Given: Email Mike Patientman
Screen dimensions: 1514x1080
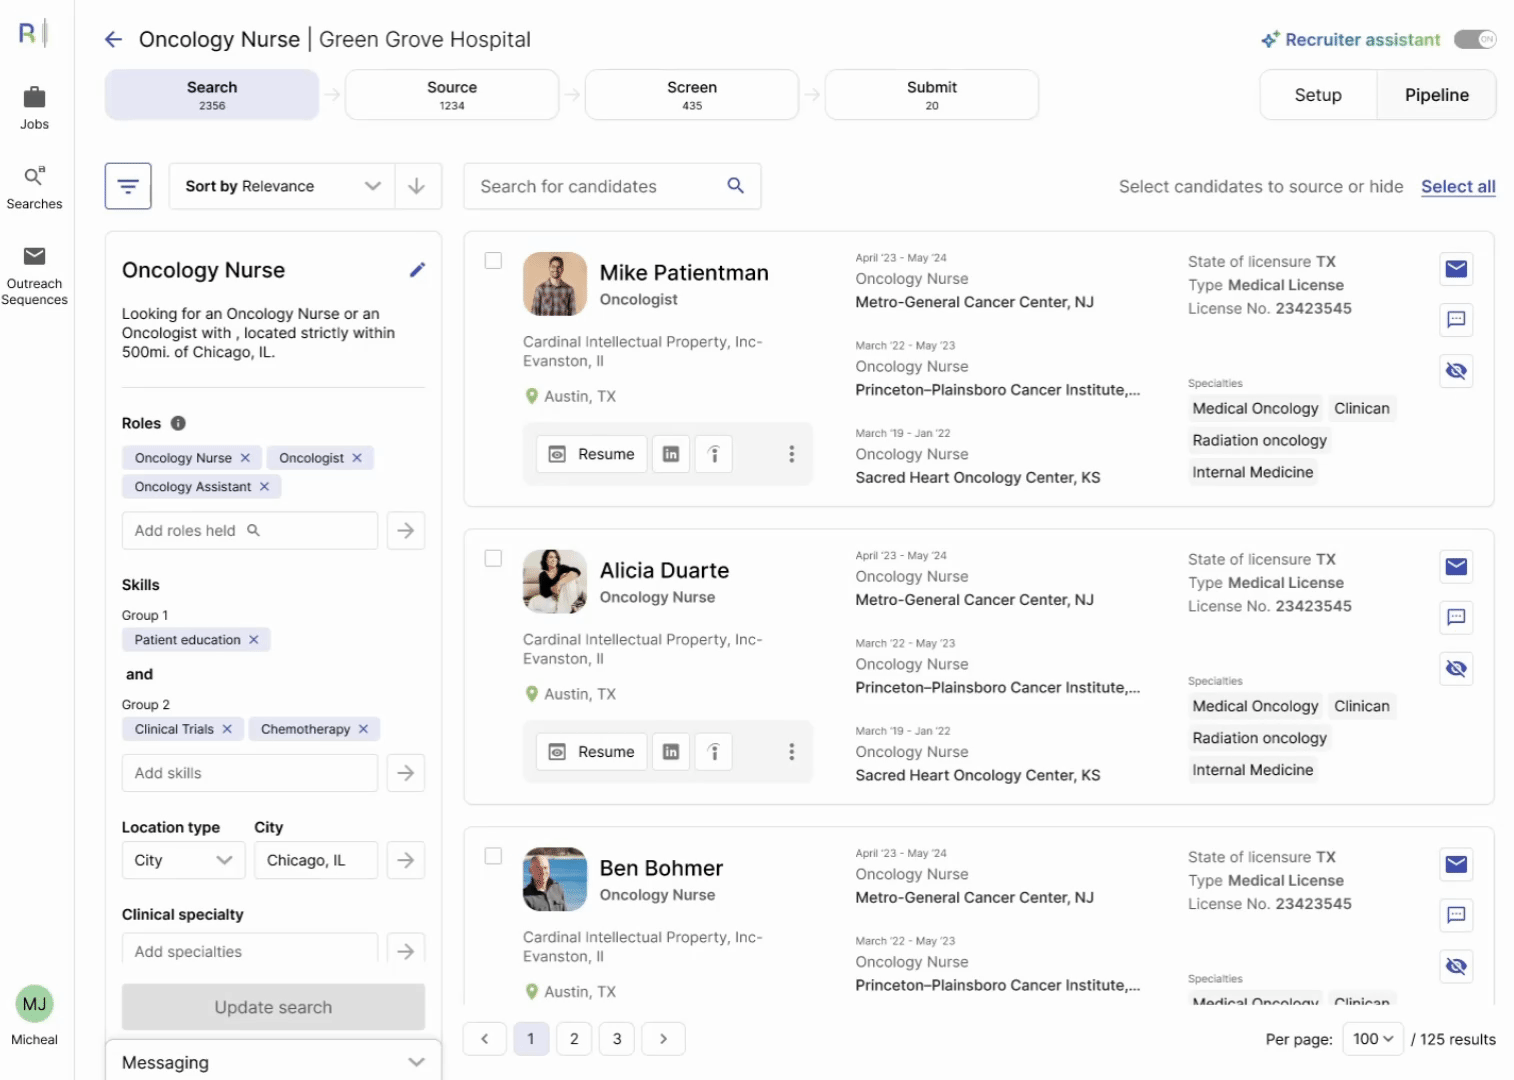Looking at the screenshot, I should [x=1456, y=269].
